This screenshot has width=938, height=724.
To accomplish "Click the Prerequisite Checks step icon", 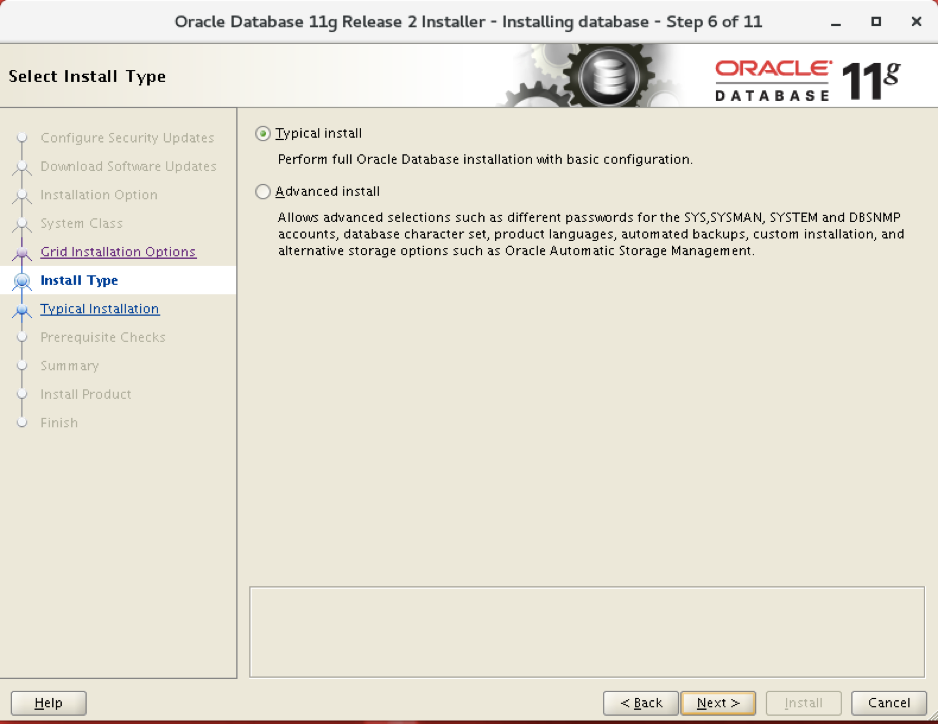I will 22,337.
